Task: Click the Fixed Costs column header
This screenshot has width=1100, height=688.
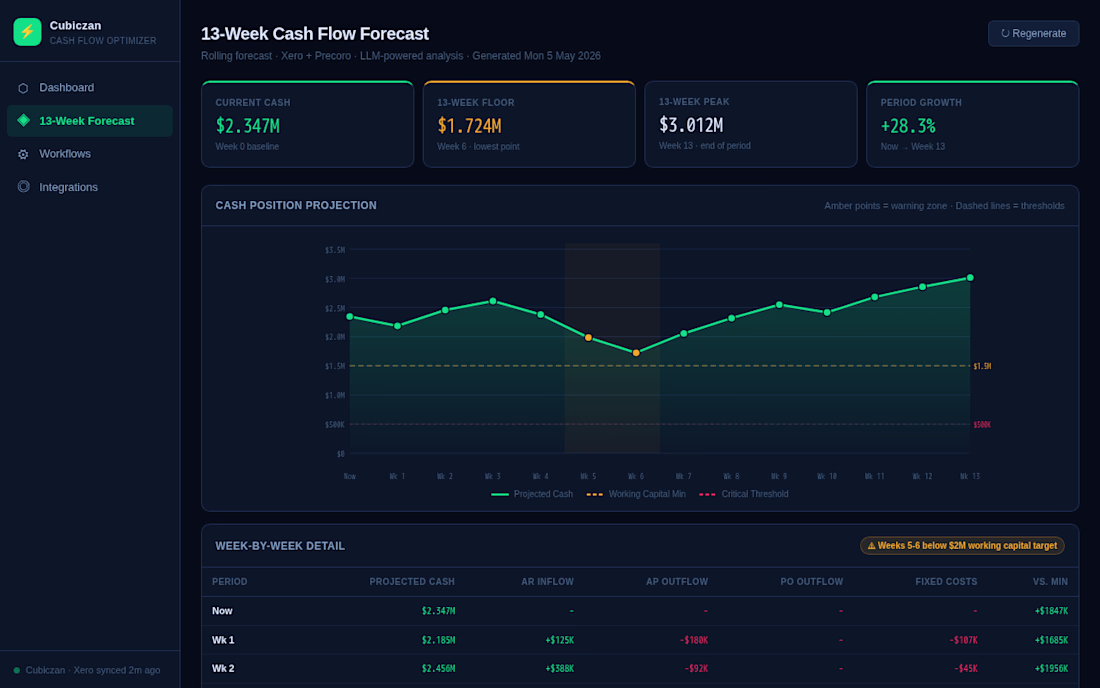Action: coord(946,582)
